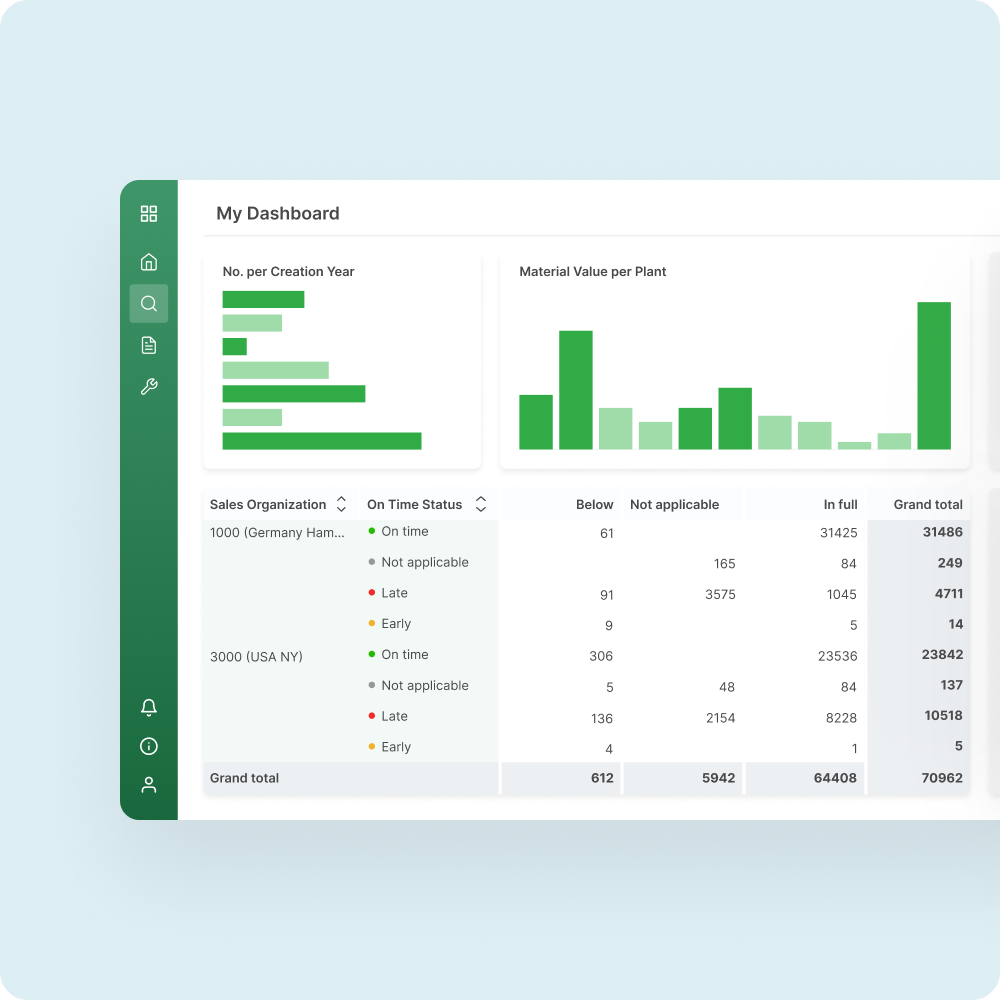Viewport: 1000px width, 1000px height.
Task: Open the document reports icon in sidebar
Action: pos(149,345)
